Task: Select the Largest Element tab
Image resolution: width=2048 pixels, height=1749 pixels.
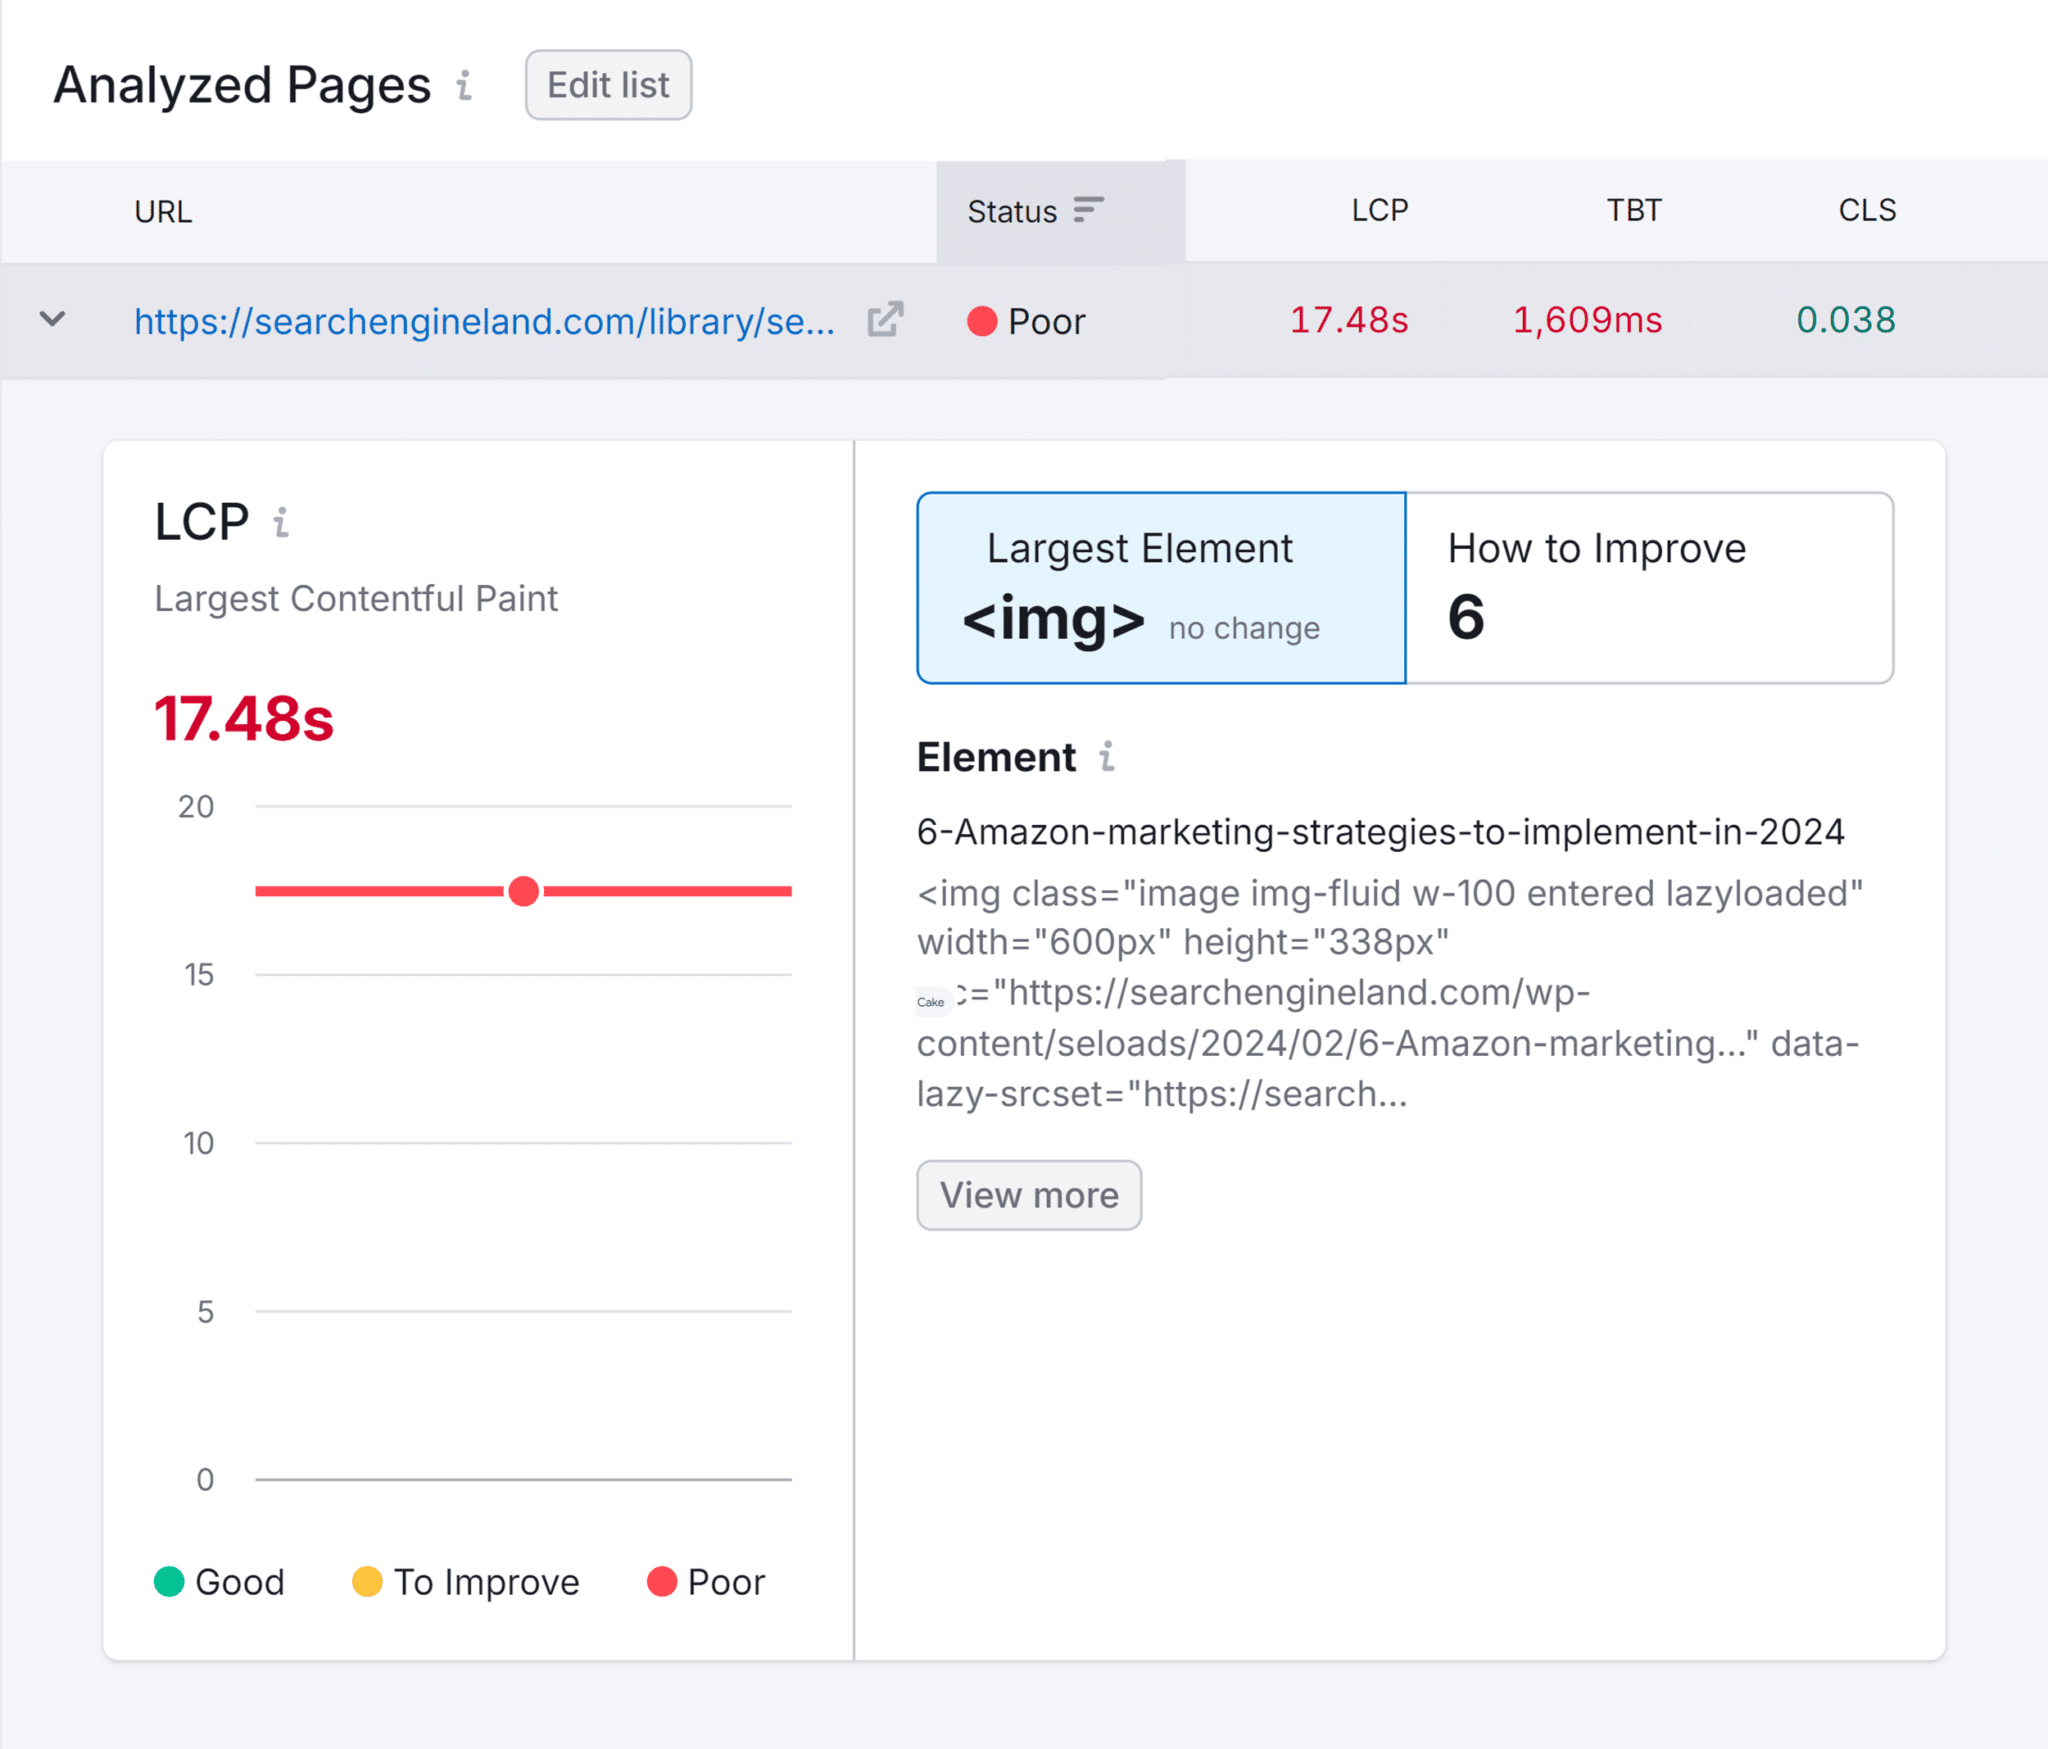Action: [1161, 588]
